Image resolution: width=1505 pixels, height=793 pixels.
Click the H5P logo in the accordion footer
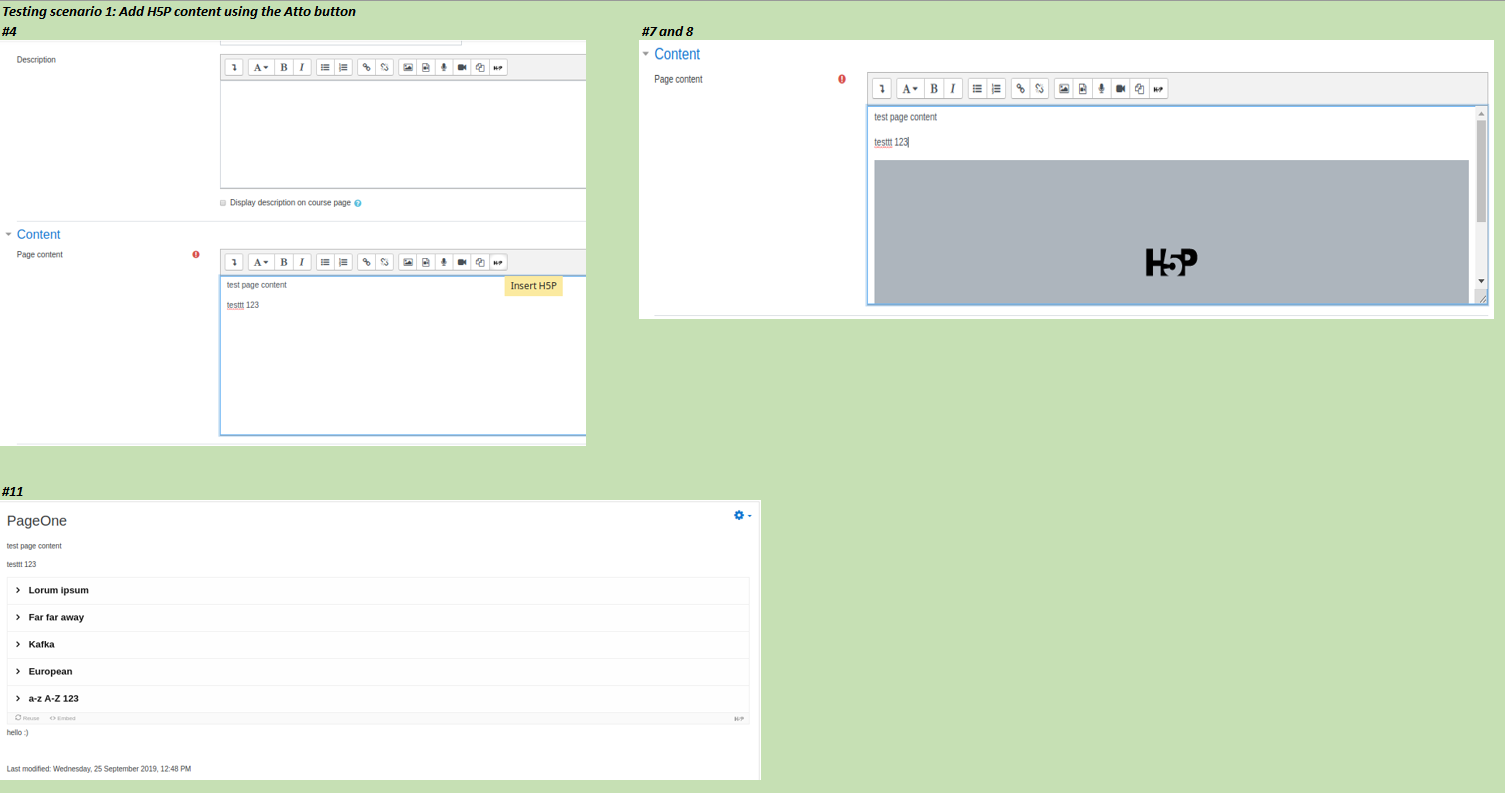(739, 718)
